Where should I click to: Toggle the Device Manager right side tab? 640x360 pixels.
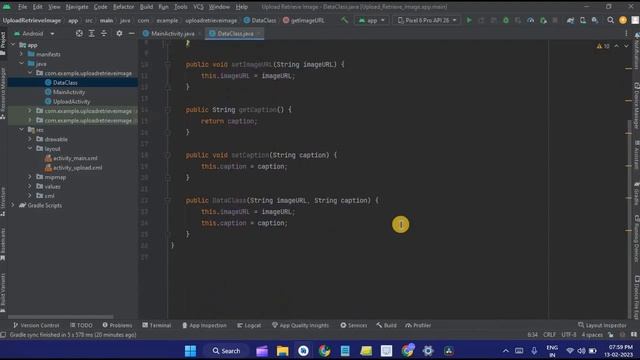[x=636, y=106]
